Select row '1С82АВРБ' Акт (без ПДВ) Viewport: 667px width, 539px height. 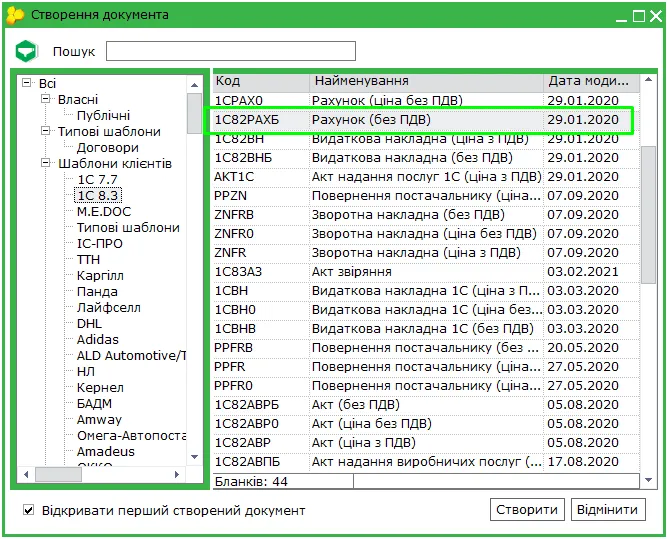coord(426,405)
